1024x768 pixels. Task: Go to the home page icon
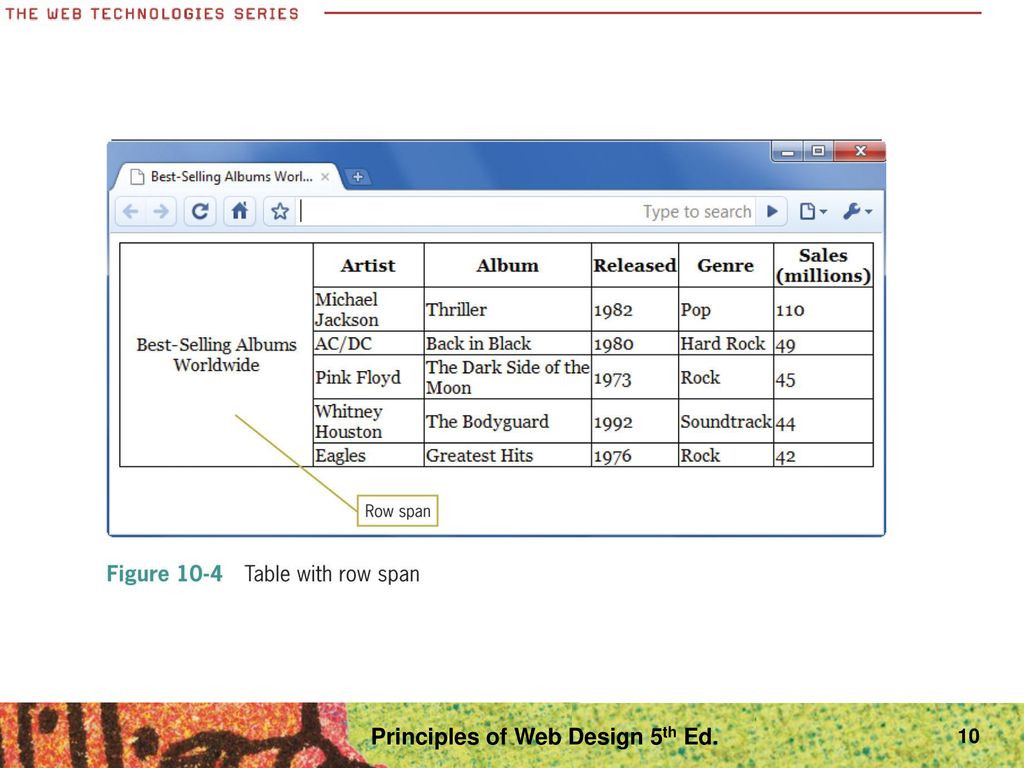coord(239,212)
